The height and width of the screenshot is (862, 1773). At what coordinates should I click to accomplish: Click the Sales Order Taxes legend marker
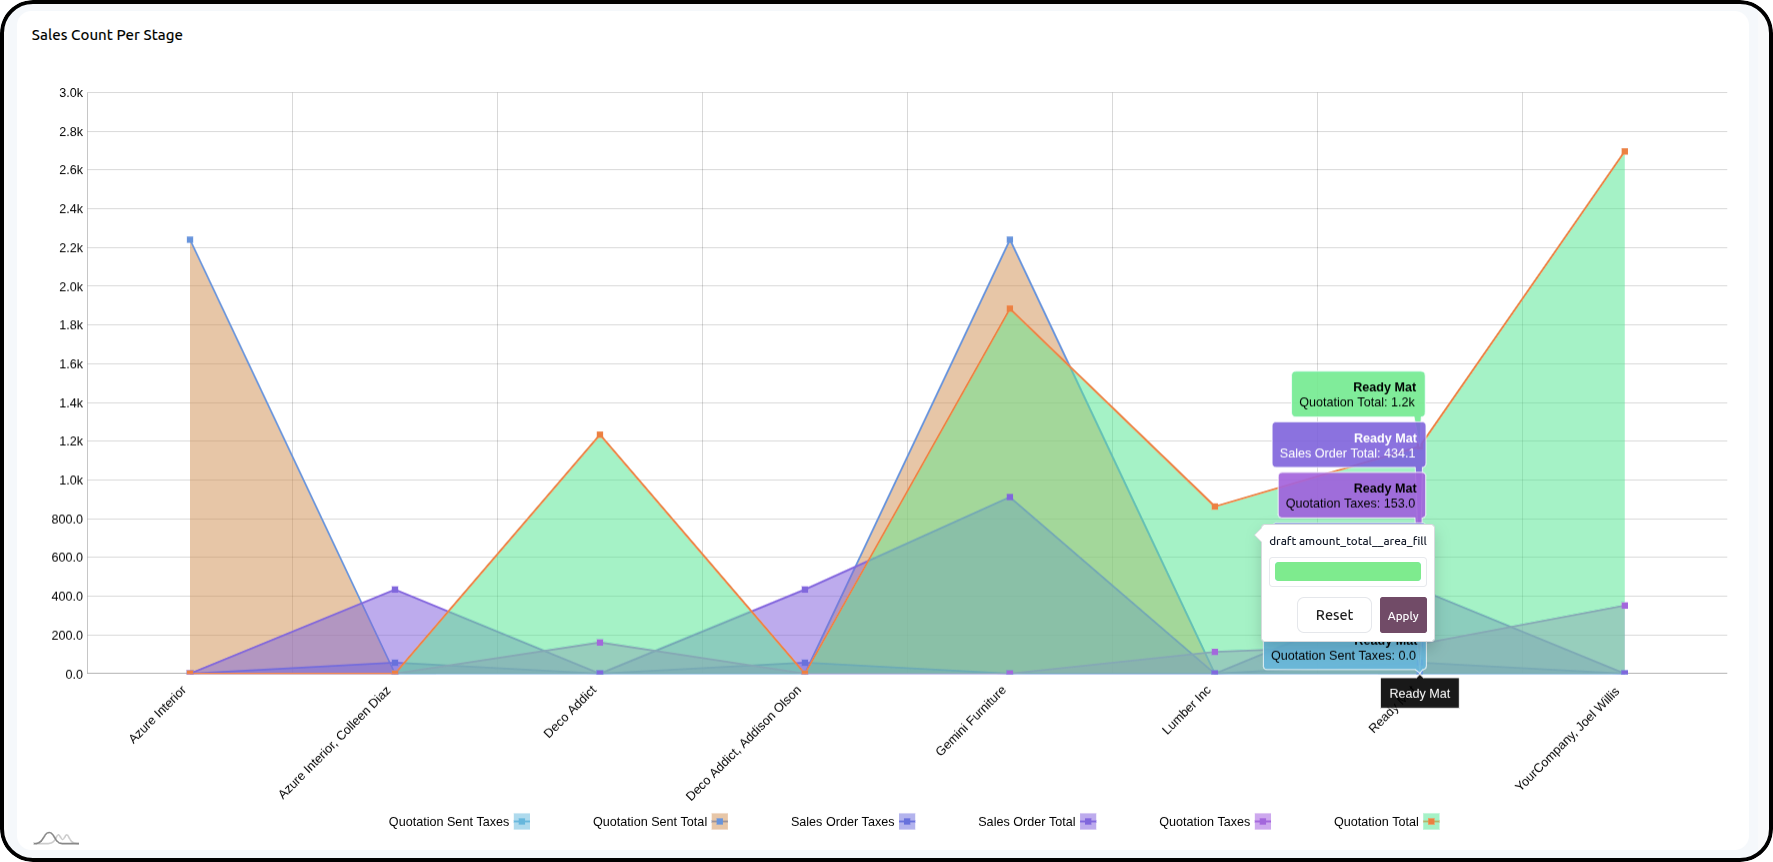point(907,822)
